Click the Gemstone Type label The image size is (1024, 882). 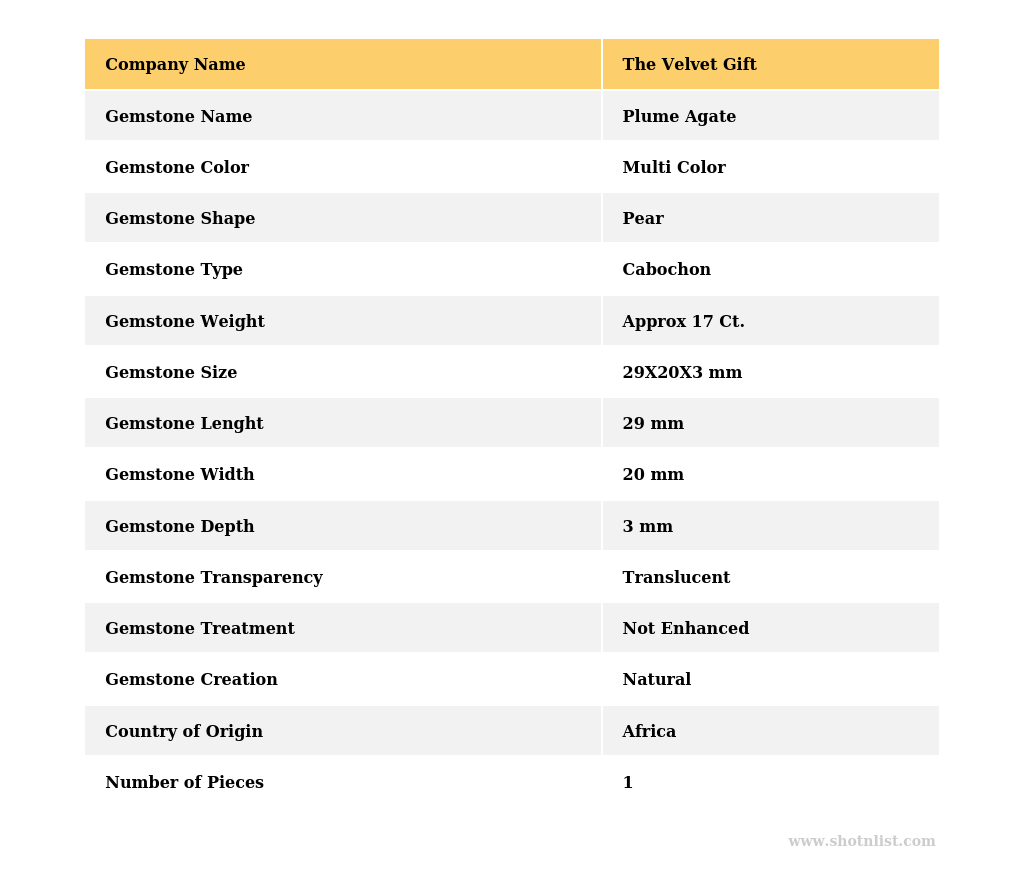click(174, 270)
